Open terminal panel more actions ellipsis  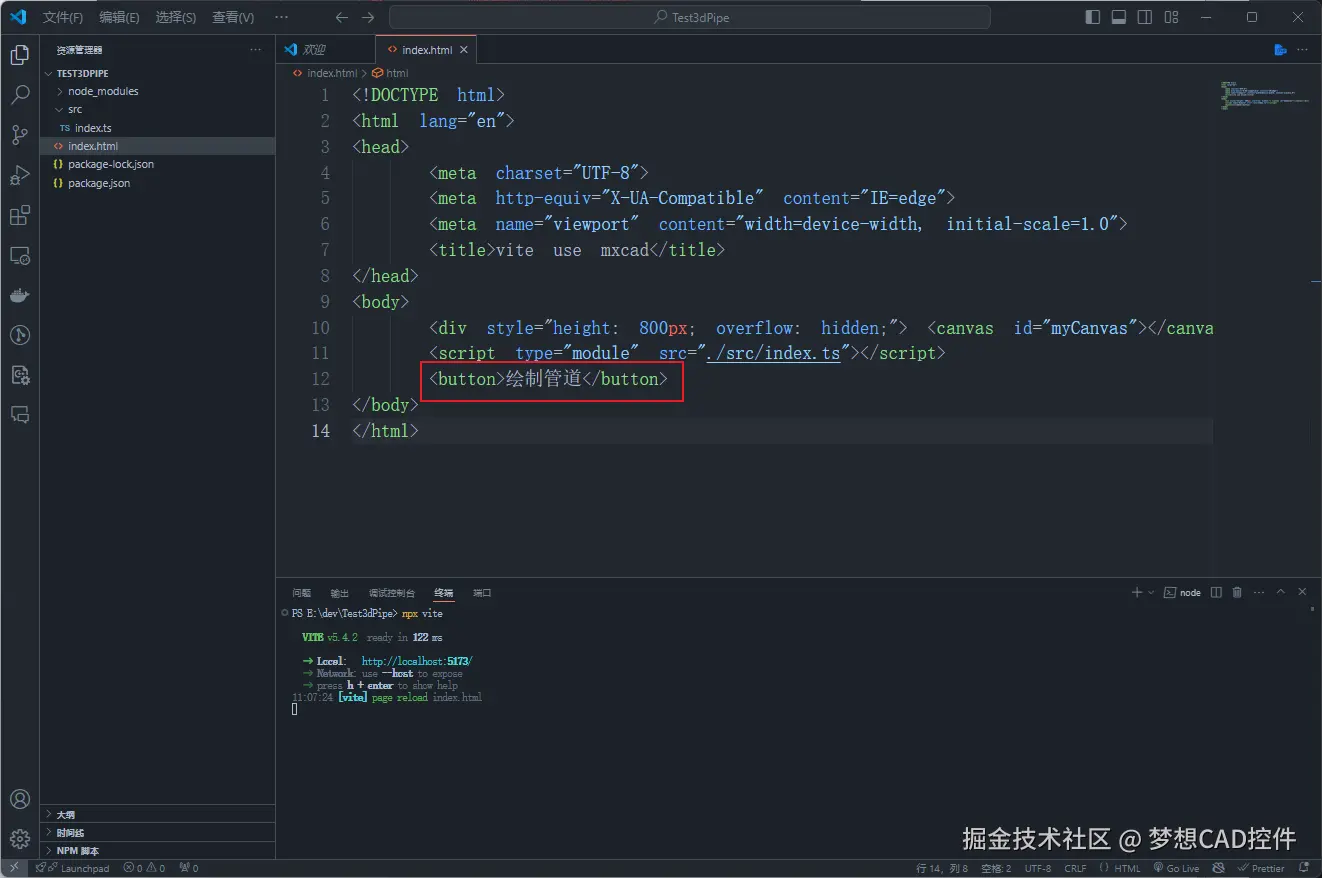1259,592
